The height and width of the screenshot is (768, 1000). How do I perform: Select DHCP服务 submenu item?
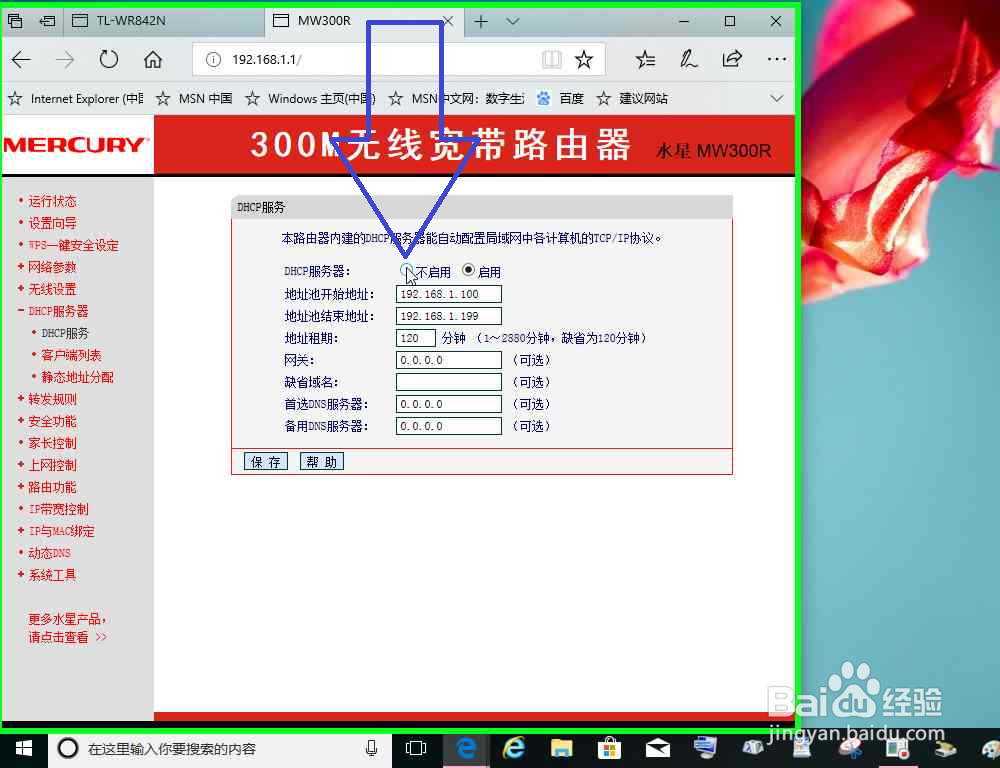coord(65,333)
